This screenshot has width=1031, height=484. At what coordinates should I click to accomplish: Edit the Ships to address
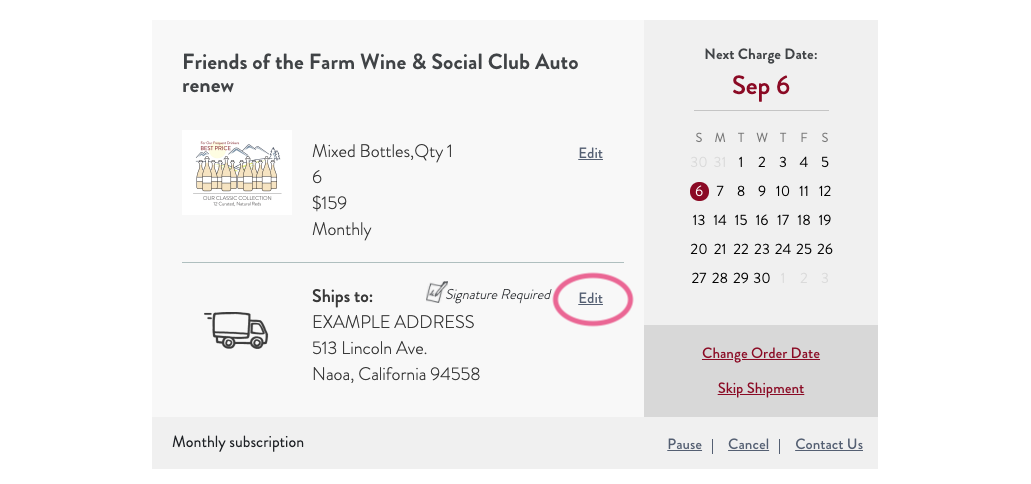(590, 298)
